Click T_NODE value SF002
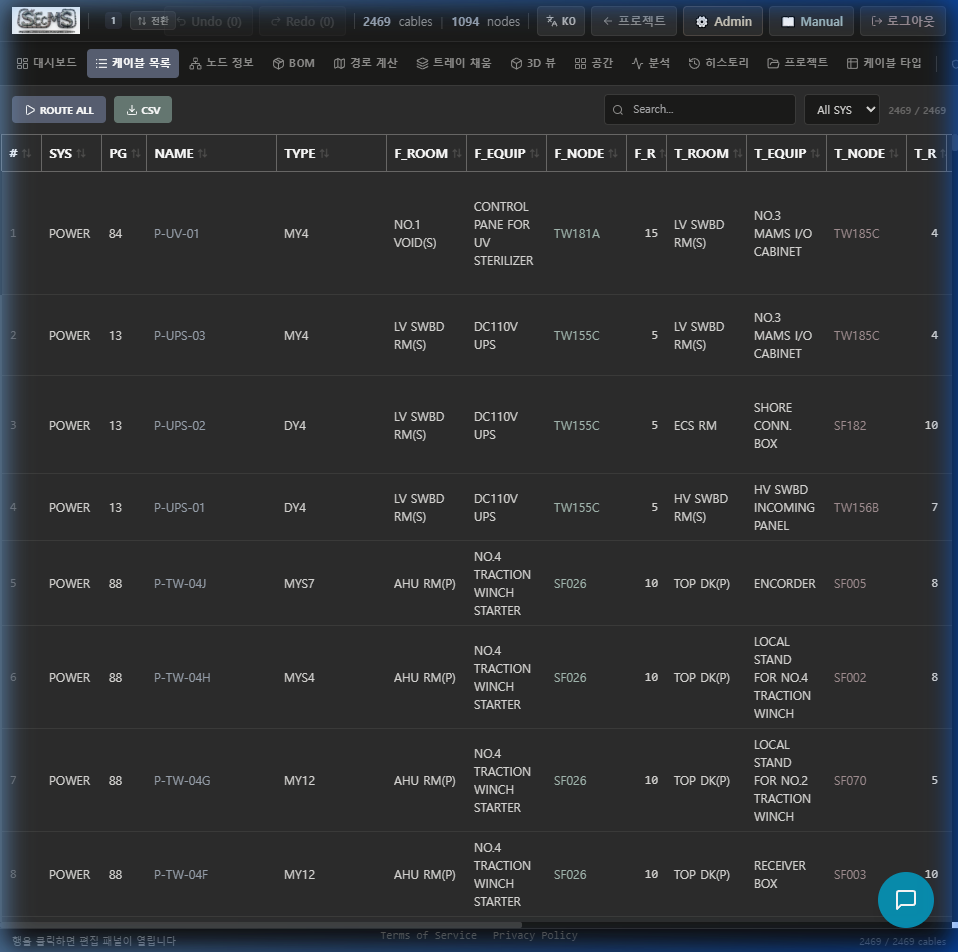Screen dimensions: 958x952 (849, 677)
